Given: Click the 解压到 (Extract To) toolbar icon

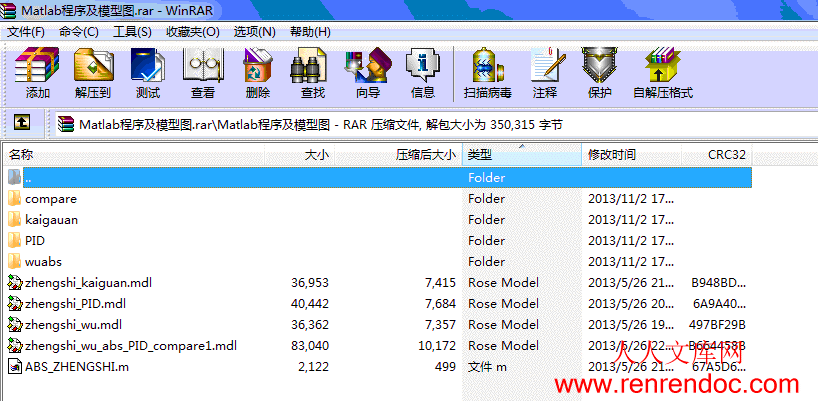Looking at the screenshot, I should coord(94,65).
